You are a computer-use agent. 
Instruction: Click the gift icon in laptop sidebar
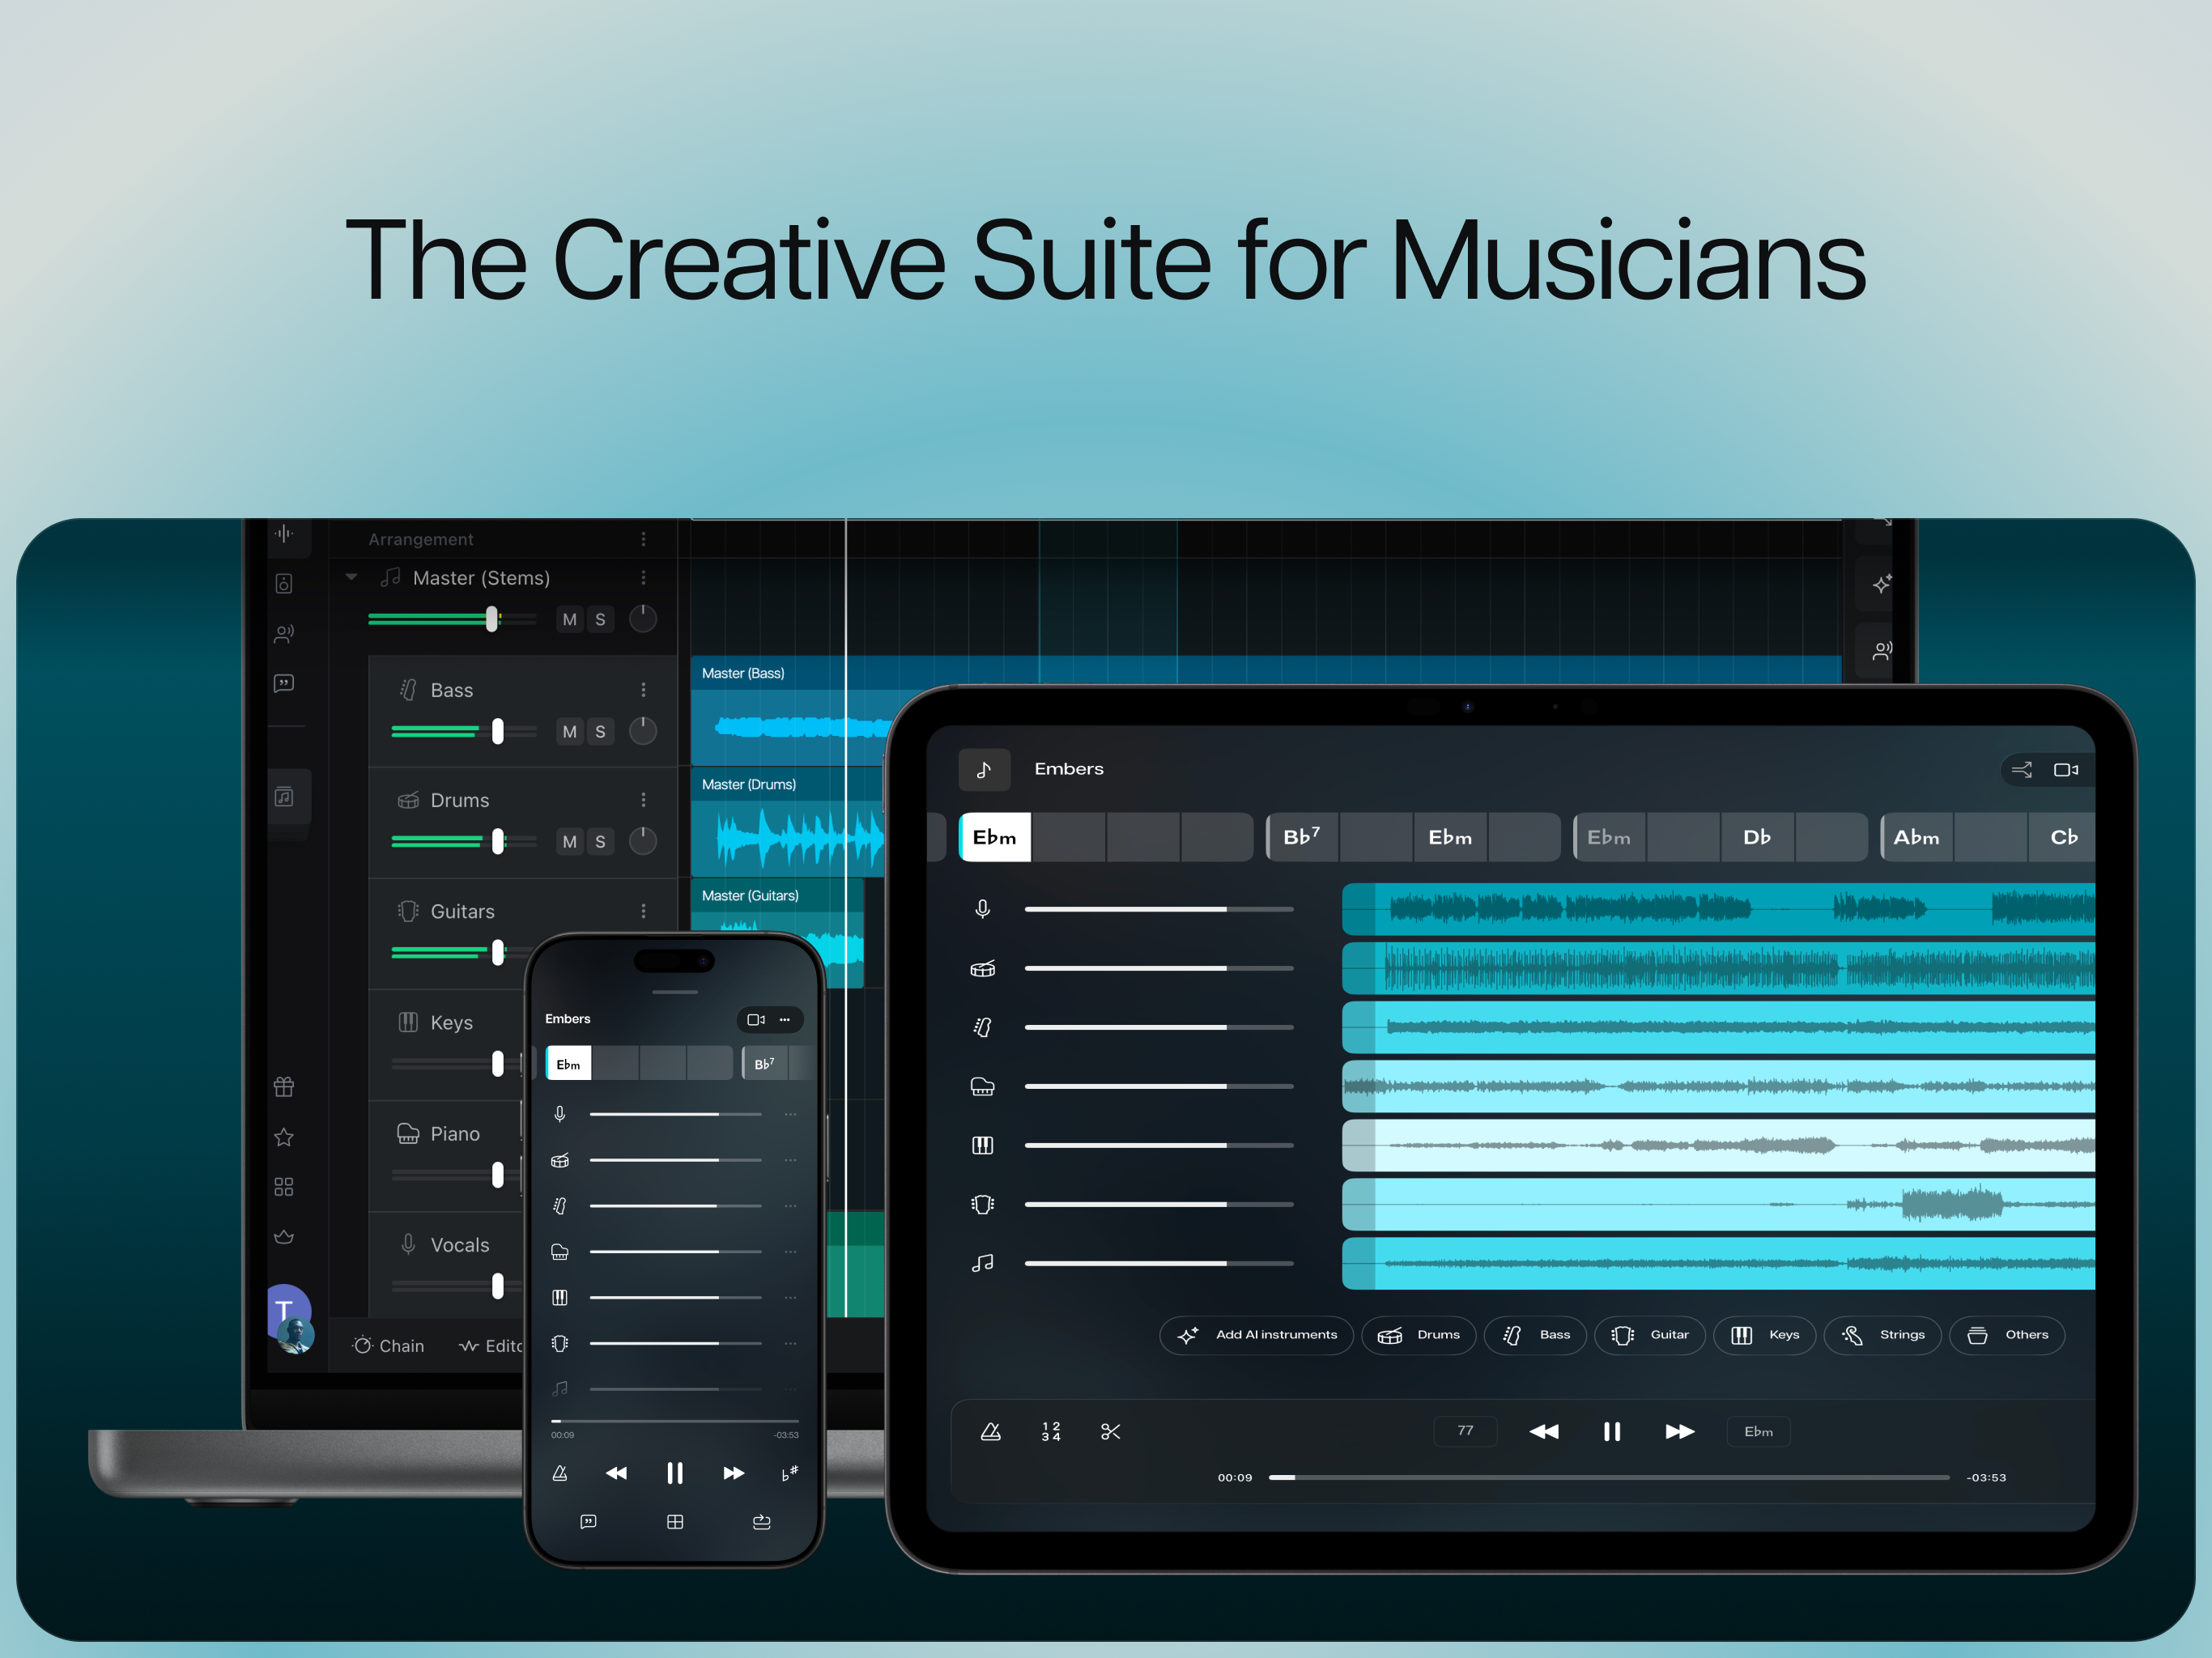click(x=284, y=1086)
